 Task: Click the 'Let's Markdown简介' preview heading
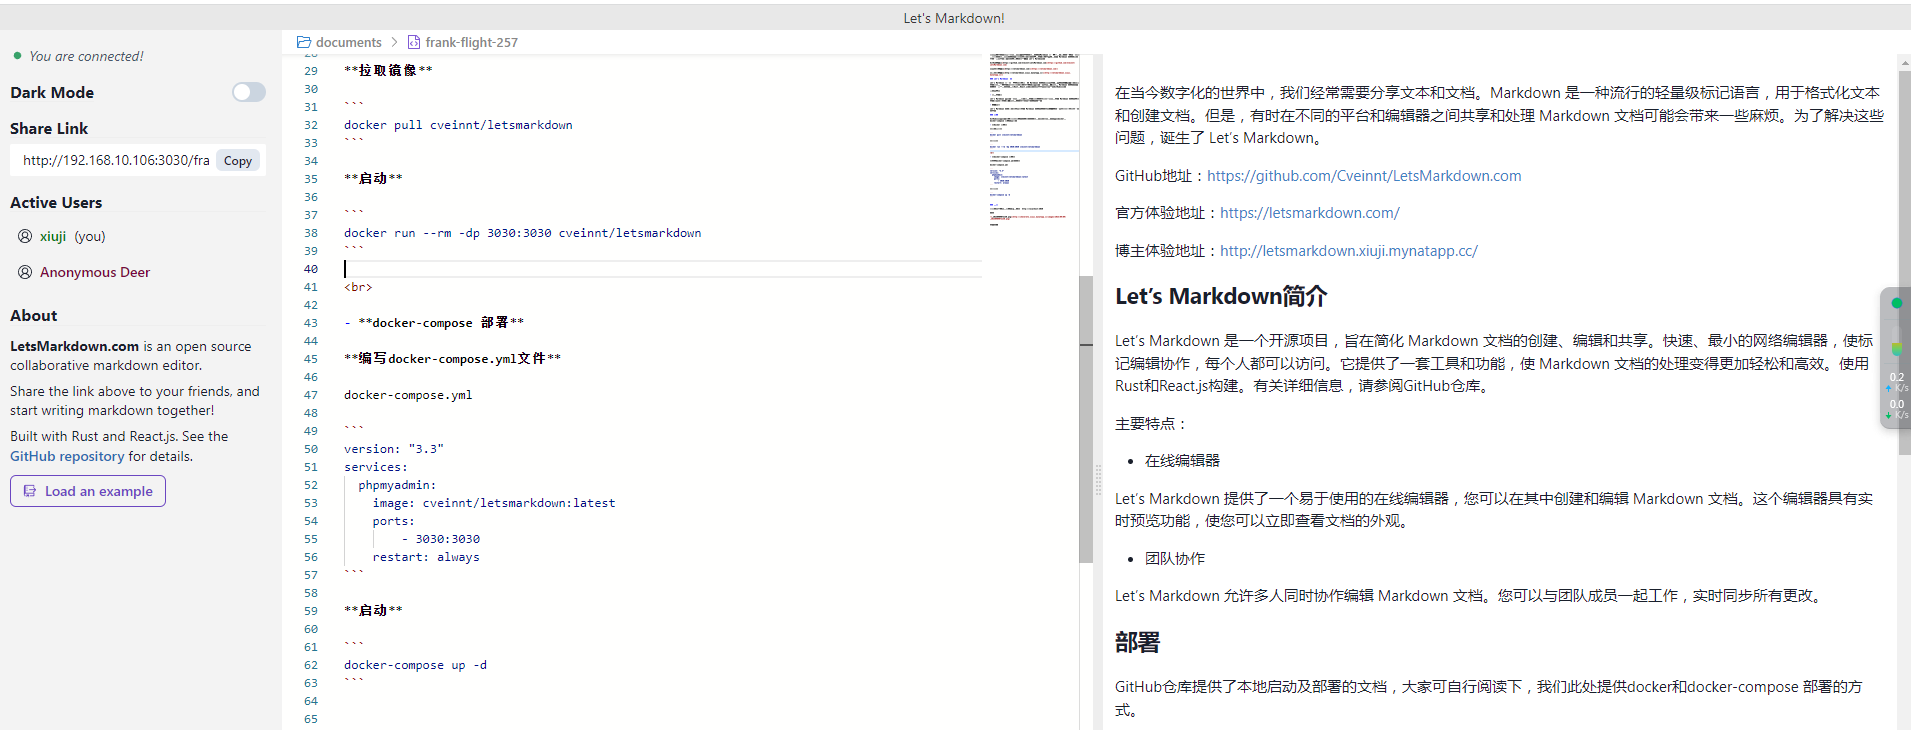coord(1221,296)
